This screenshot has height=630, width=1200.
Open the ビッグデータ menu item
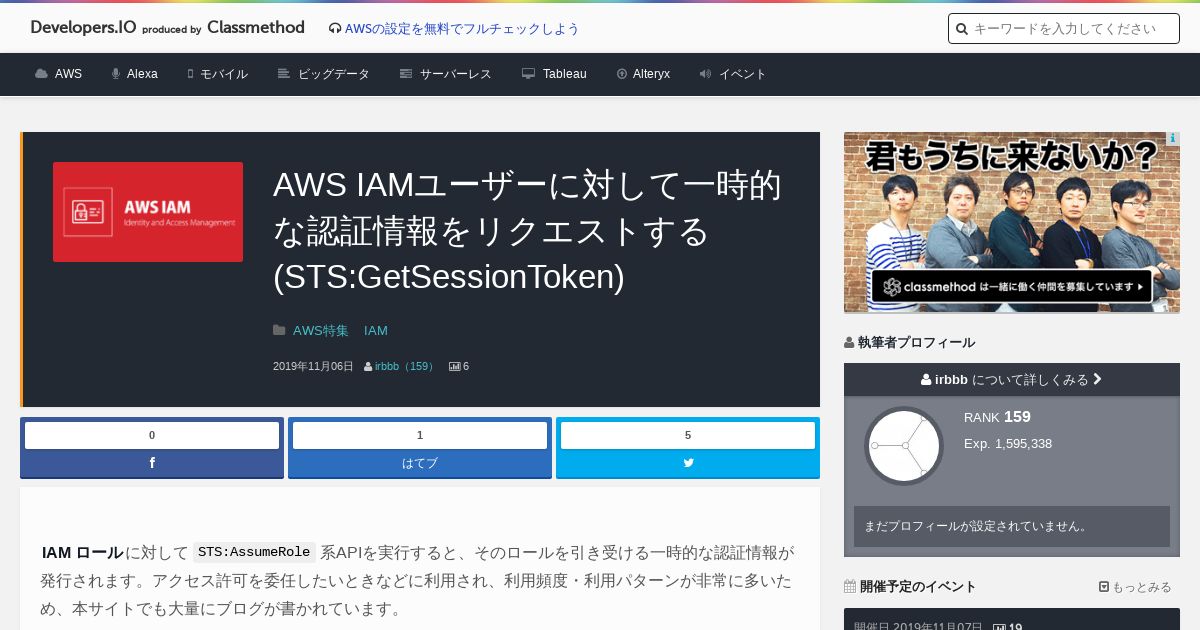click(334, 74)
